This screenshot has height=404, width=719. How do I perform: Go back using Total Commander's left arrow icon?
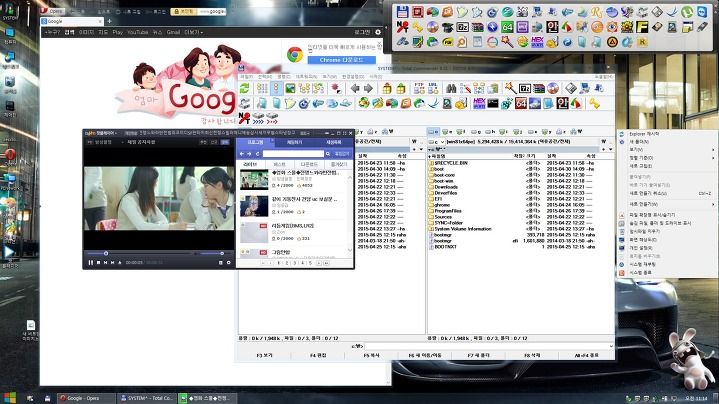tap(355, 88)
